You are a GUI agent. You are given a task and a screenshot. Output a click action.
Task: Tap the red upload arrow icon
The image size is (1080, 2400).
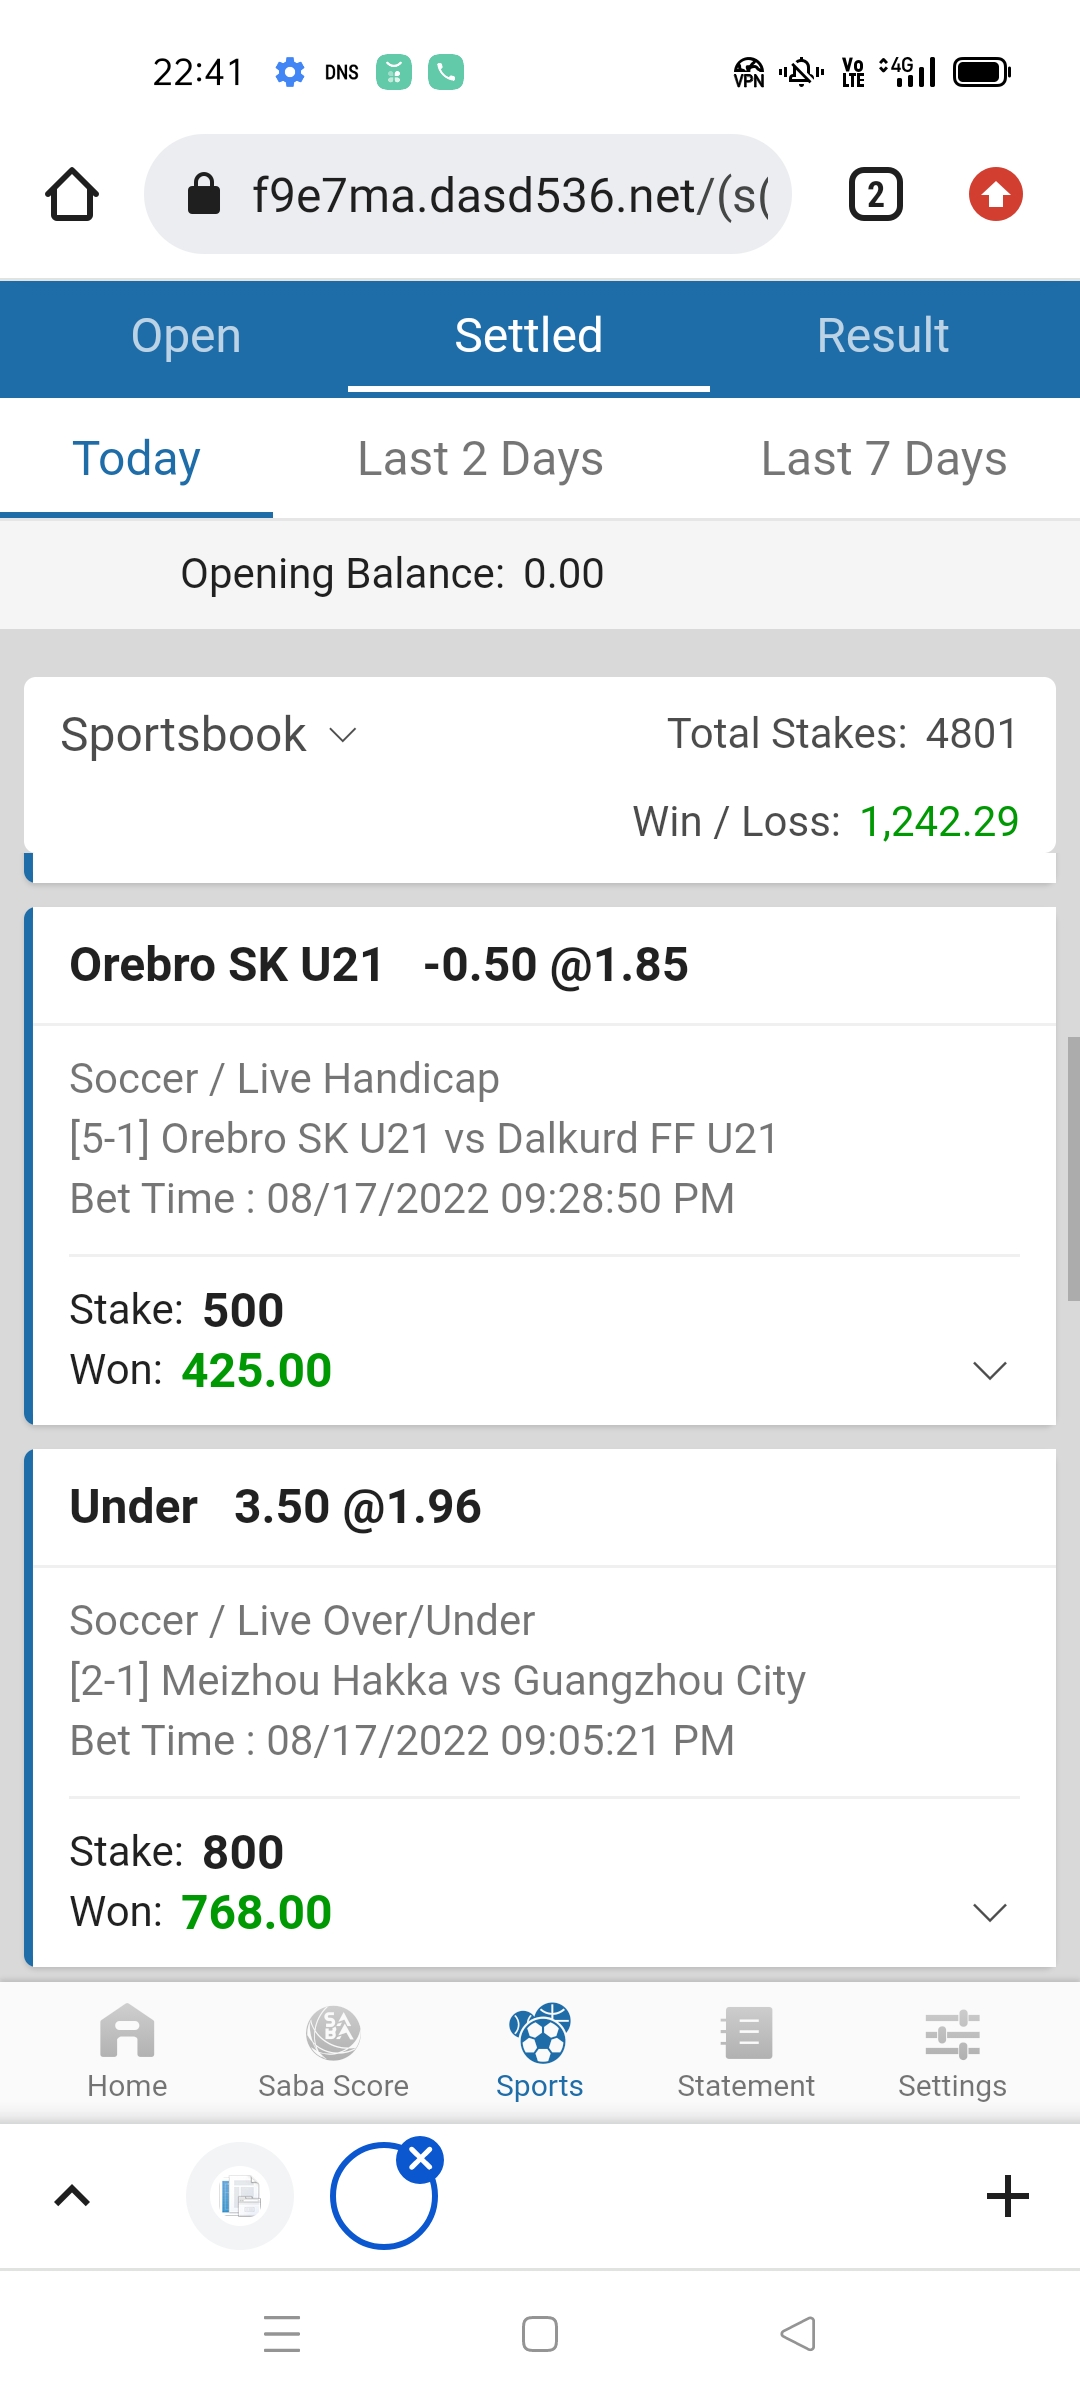[996, 194]
